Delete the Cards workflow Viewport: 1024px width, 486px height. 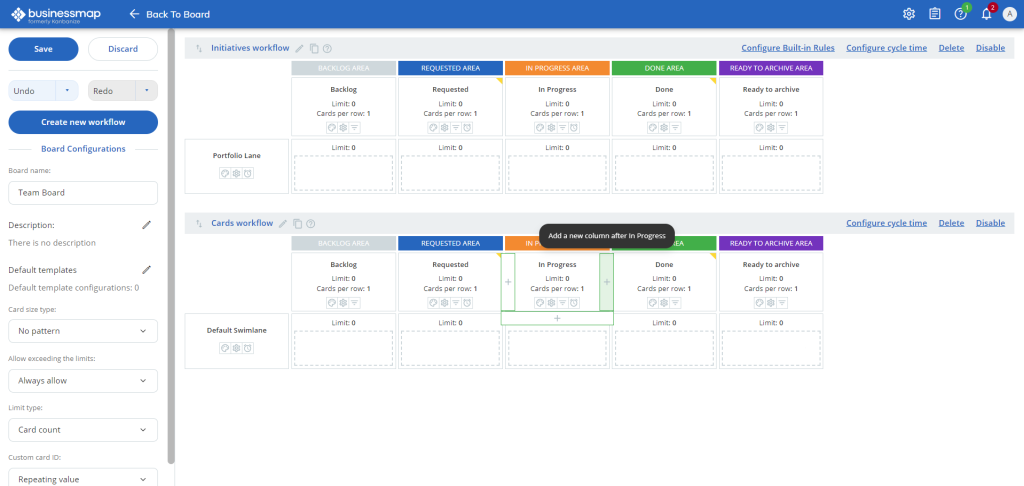pyautogui.click(x=951, y=223)
